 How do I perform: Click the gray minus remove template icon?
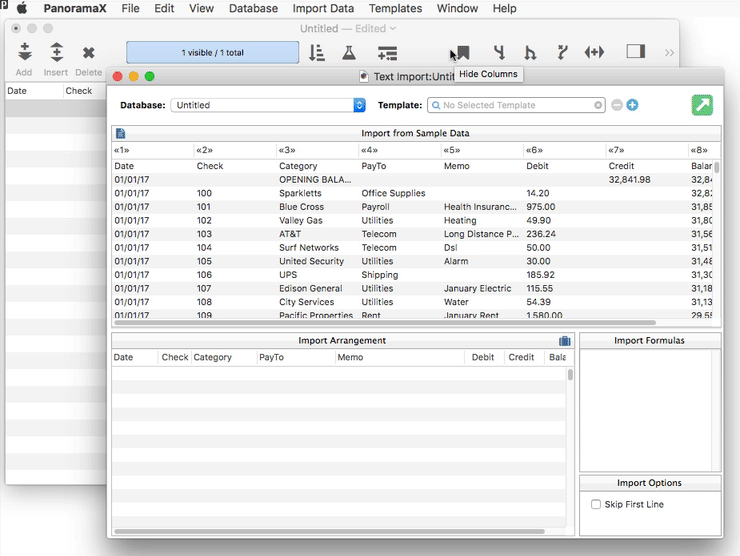tap(617, 105)
